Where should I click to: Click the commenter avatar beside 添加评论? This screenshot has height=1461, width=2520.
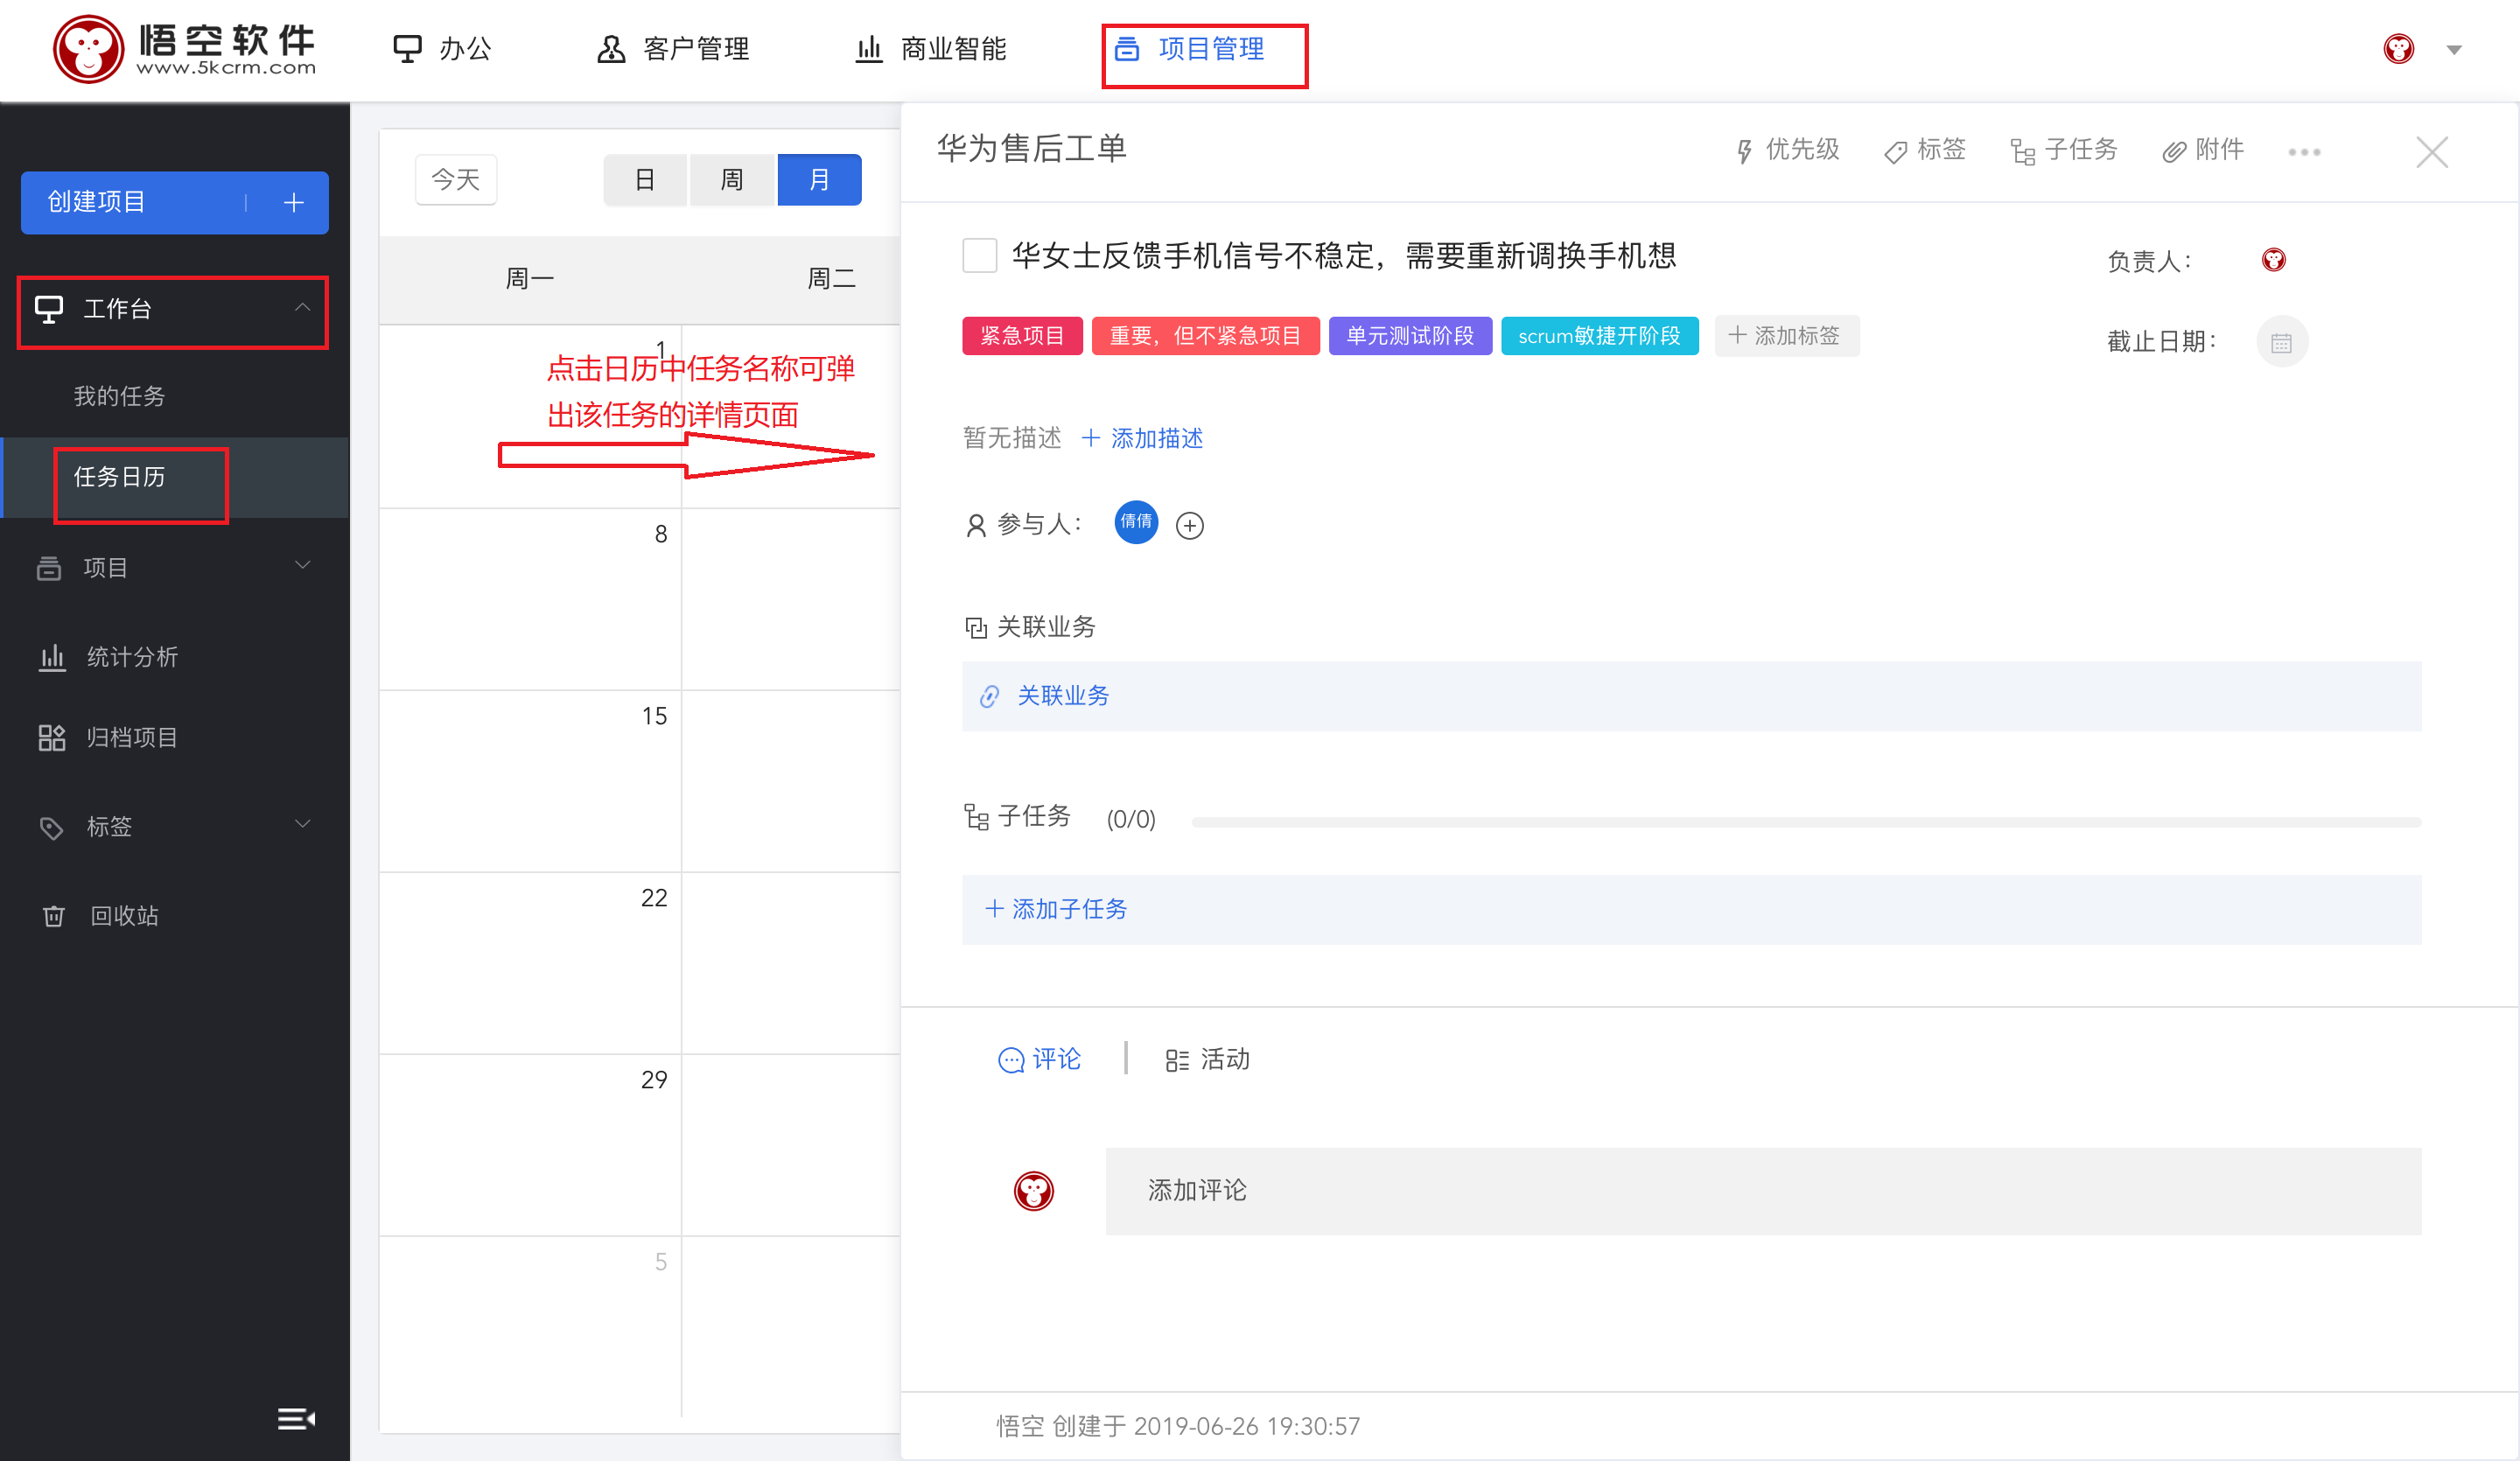(1033, 1191)
